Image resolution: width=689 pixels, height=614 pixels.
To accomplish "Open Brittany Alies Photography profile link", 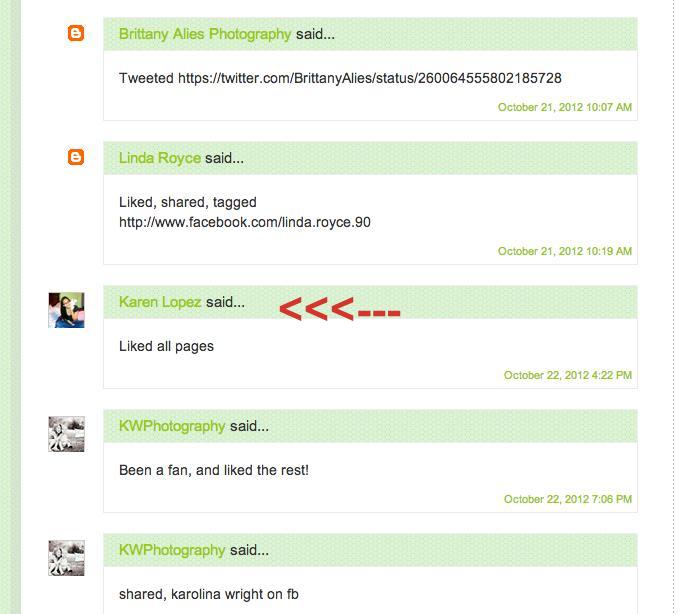I will click(205, 34).
